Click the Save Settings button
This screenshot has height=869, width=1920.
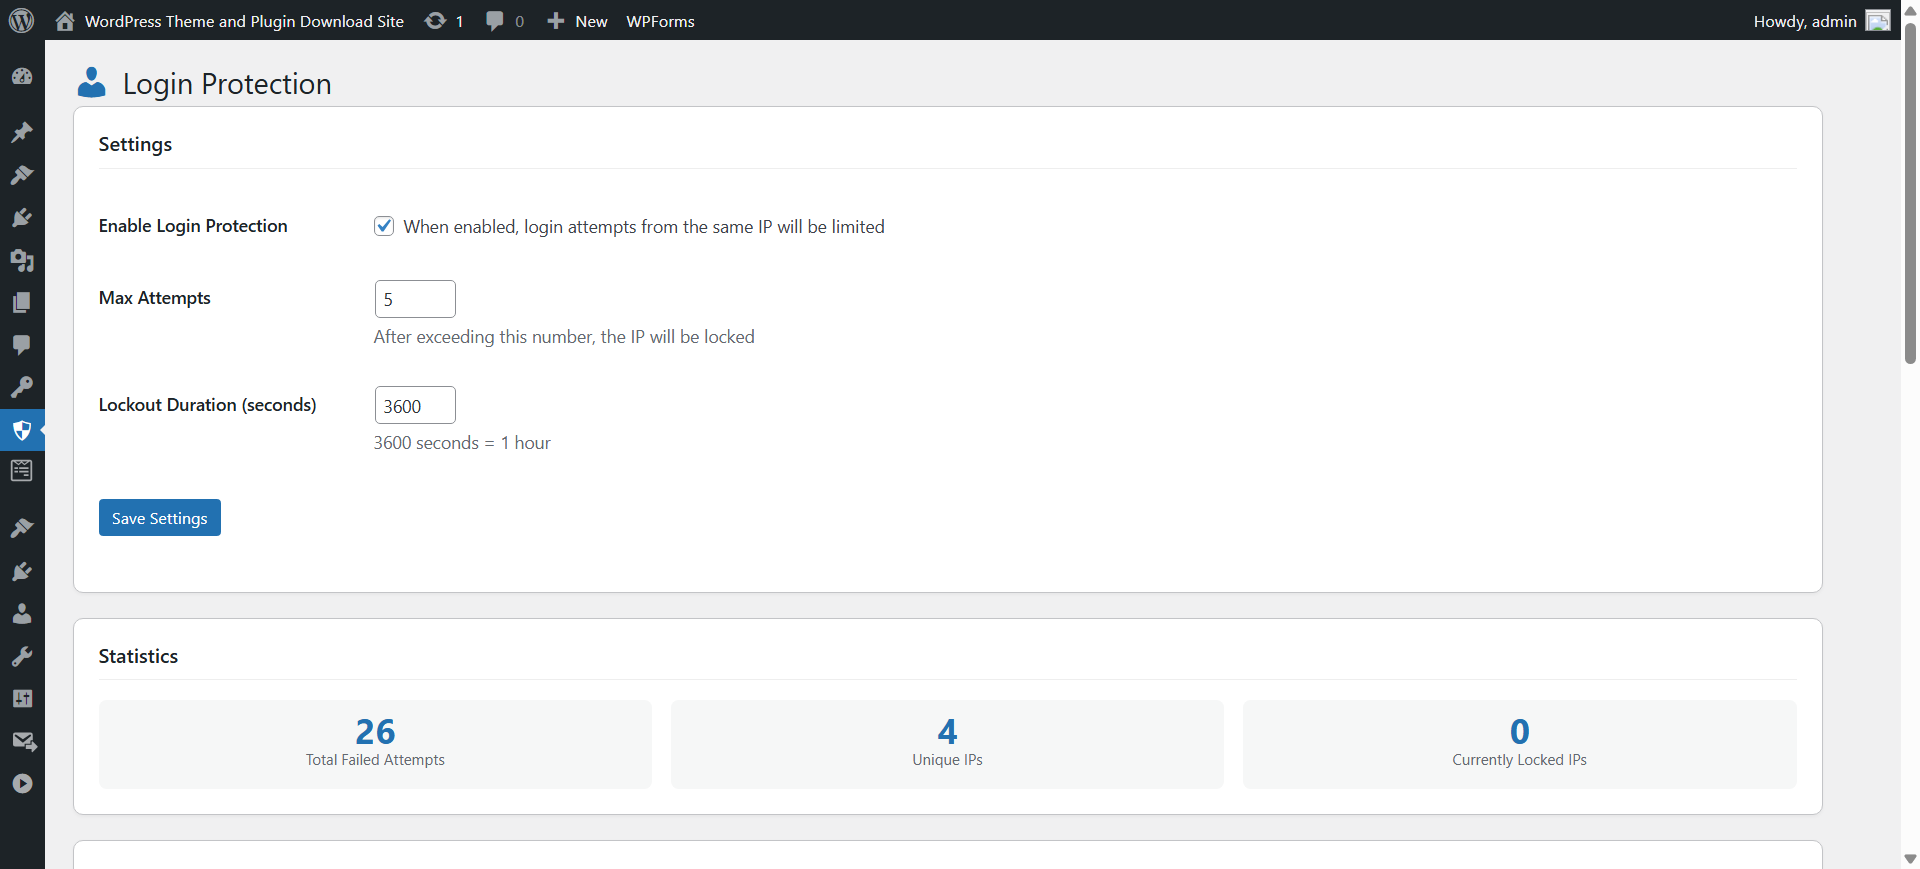pyautogui.click(x=160, y=518)
